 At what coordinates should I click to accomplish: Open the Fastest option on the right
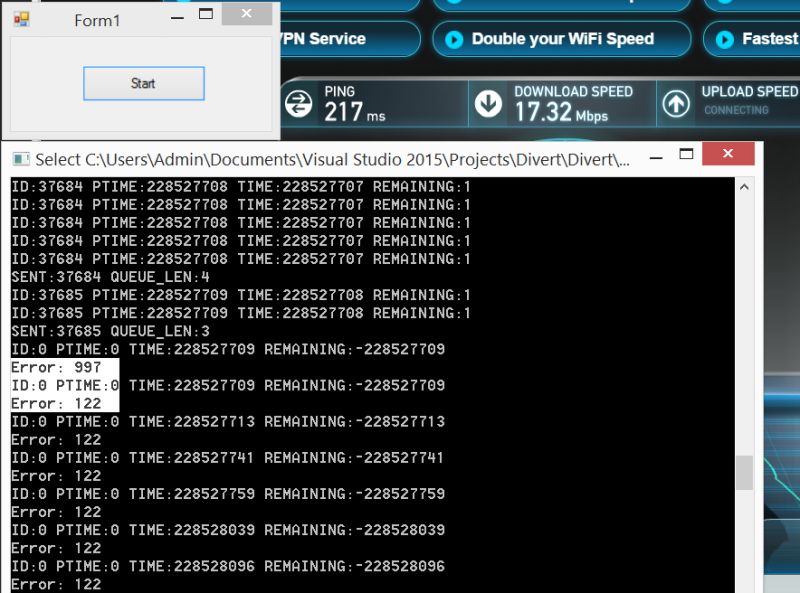pyautogui.click(x=762, y=40)
